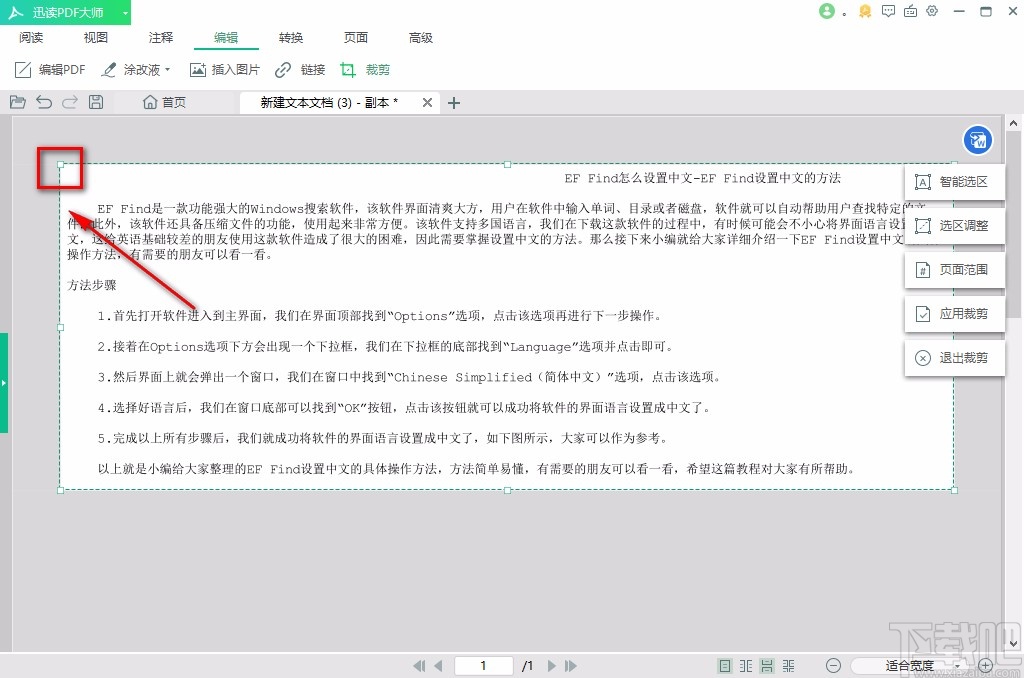The width and height of the screenshot is (1024, 678).
Task: Click the green user account avatar
Action: tap(827, 11)
